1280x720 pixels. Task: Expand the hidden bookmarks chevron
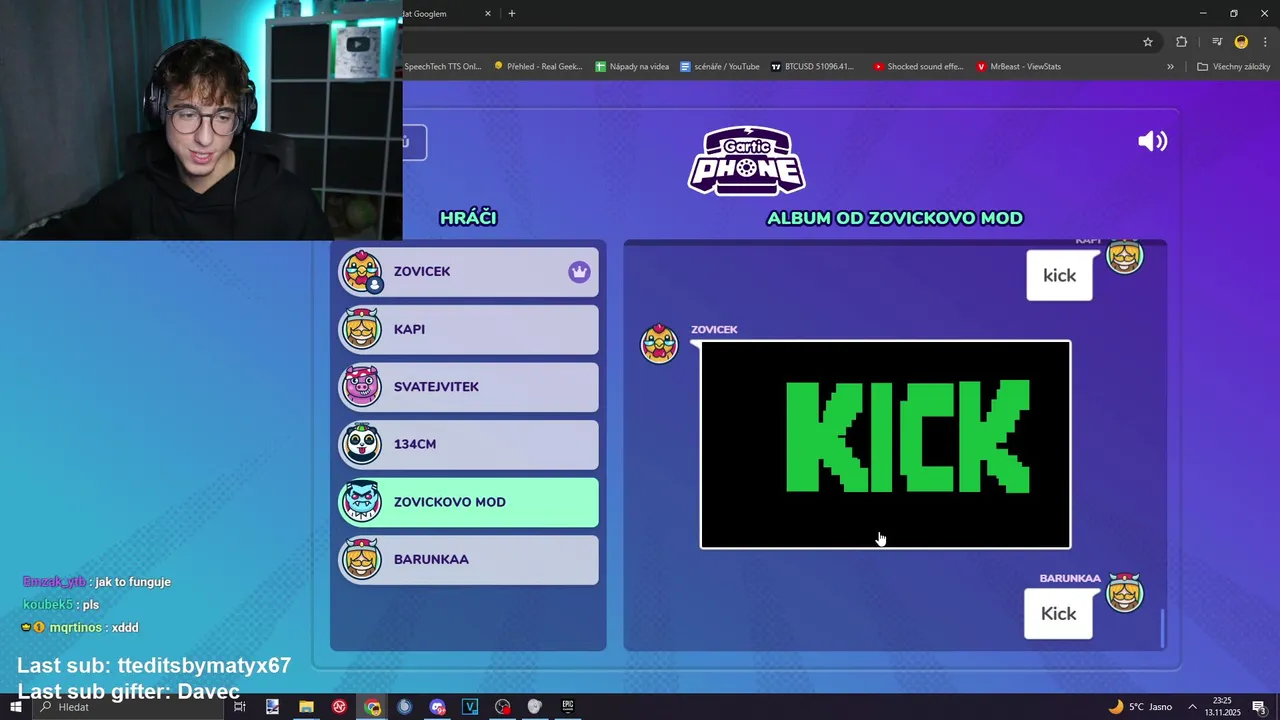tap(1170, 67)
